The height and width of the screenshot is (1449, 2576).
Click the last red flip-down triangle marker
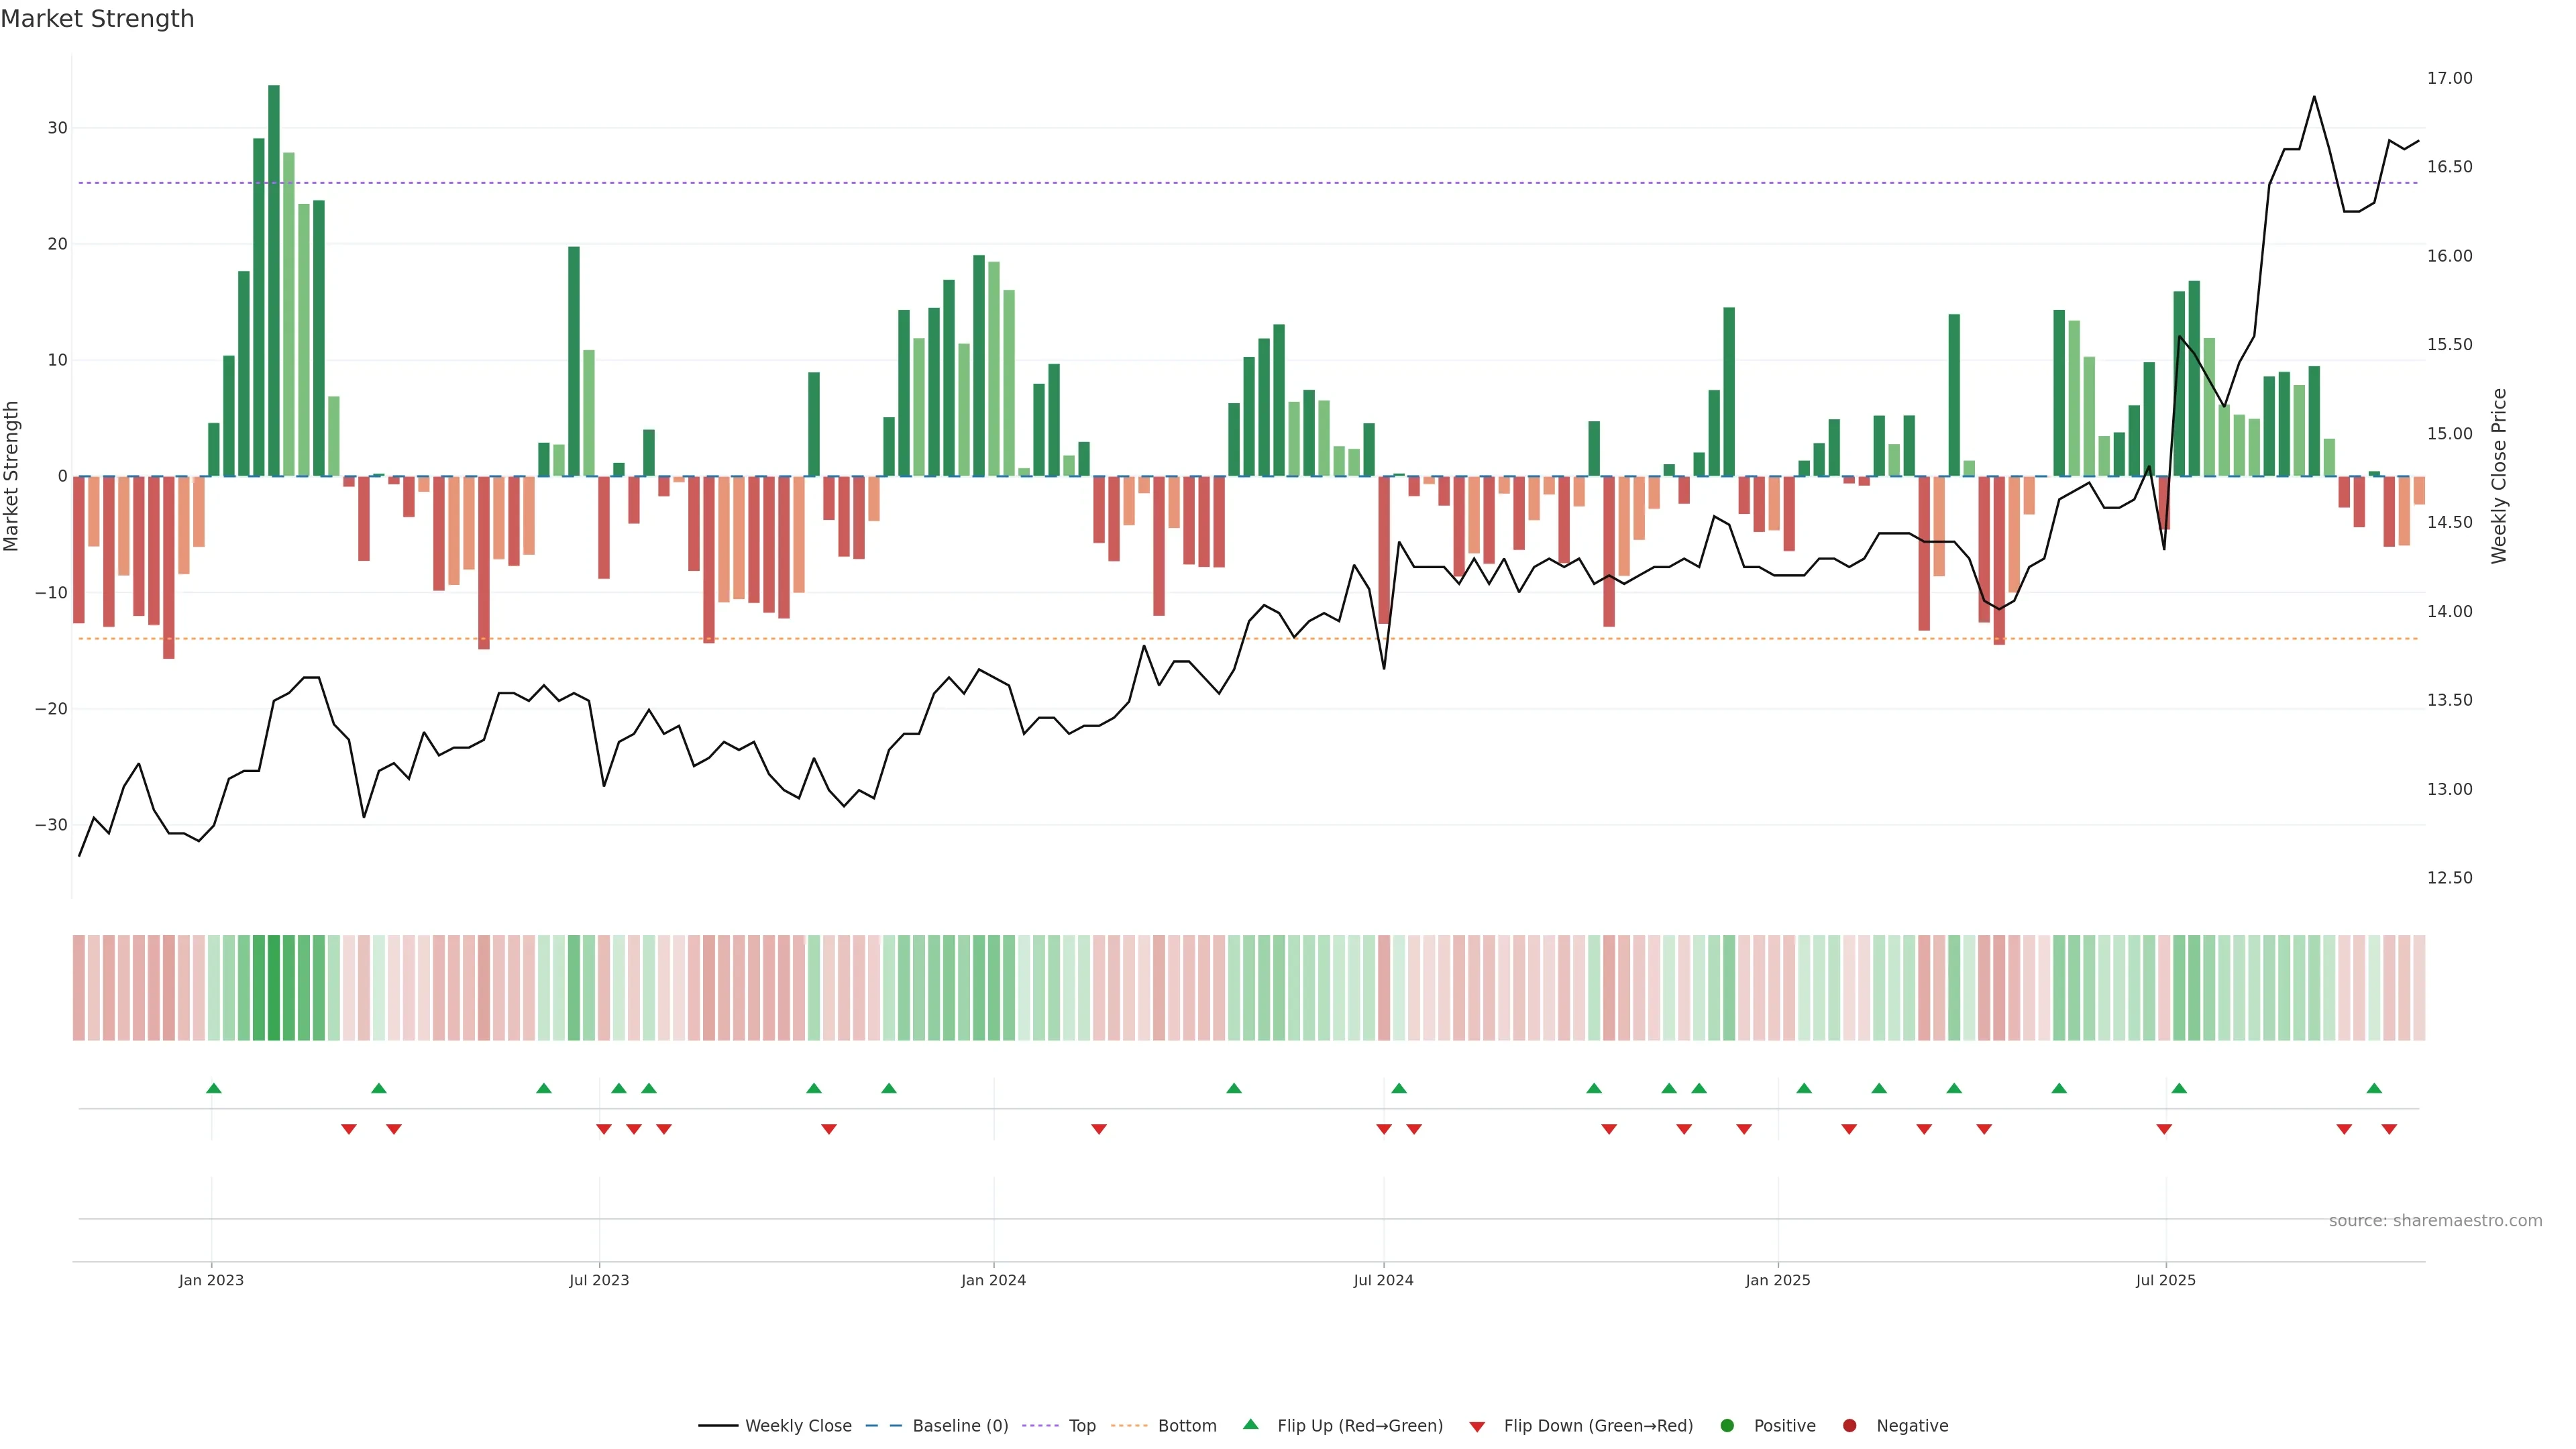click(x=2389, y=1129)
